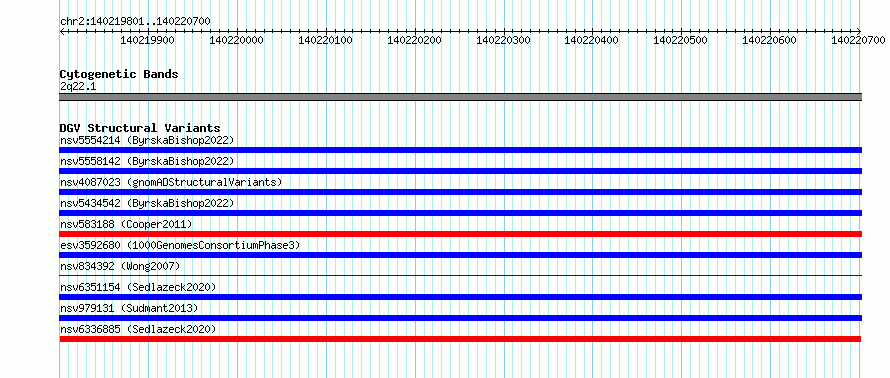Click blue bar under nsv5554214
The width and height of the screenshot is (890, 378).
460,150
